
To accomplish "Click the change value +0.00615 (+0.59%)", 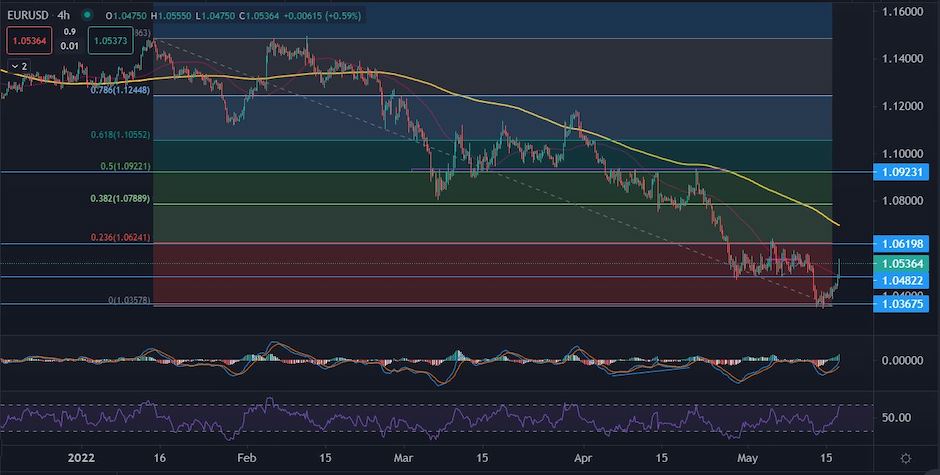I will point(321,16).
